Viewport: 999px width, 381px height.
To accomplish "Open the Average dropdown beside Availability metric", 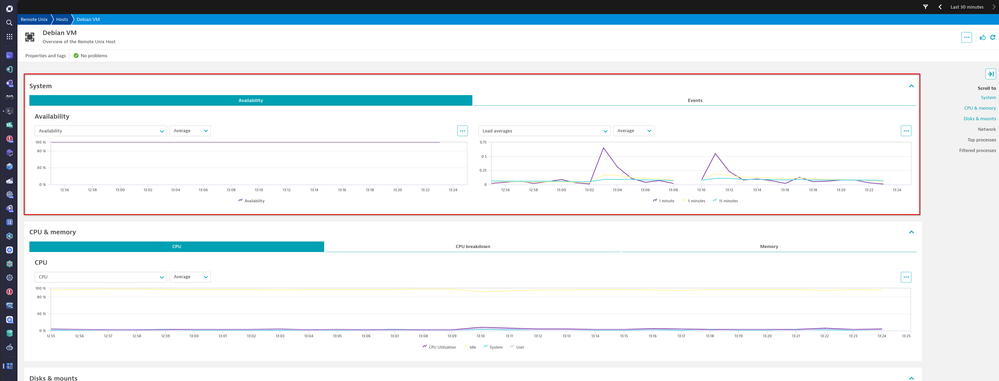I will click(190, 131).
